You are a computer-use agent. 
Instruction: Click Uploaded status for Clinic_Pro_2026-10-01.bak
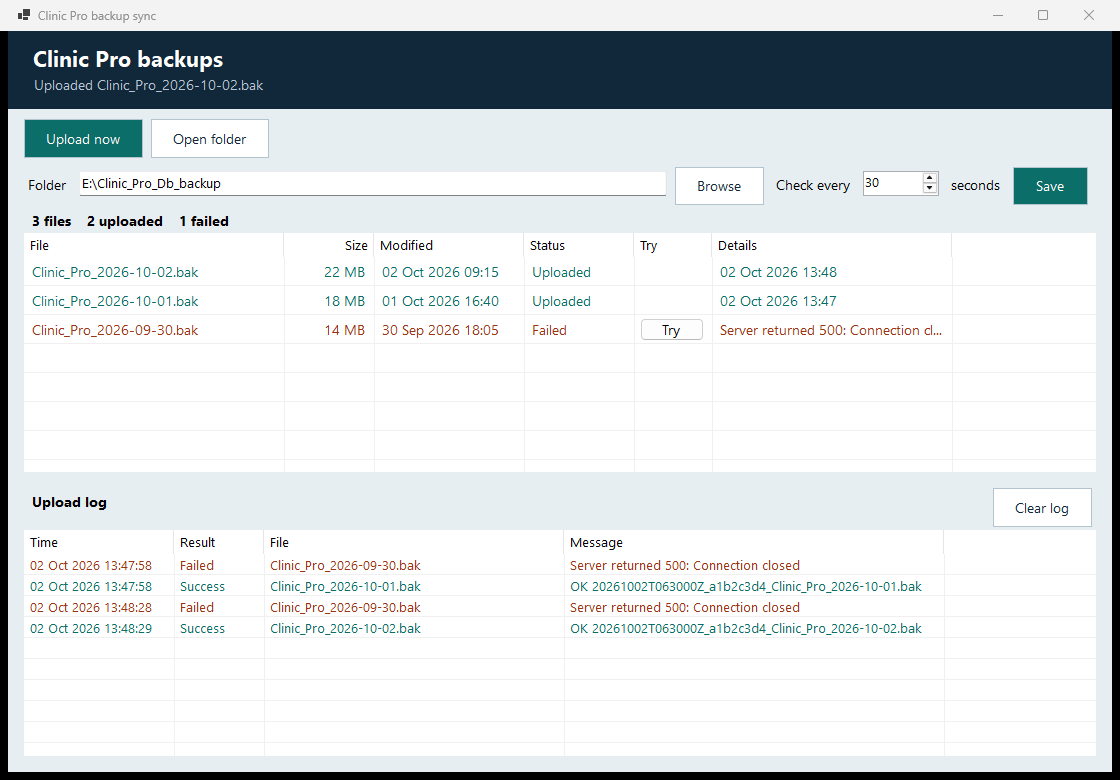(561, 301)
